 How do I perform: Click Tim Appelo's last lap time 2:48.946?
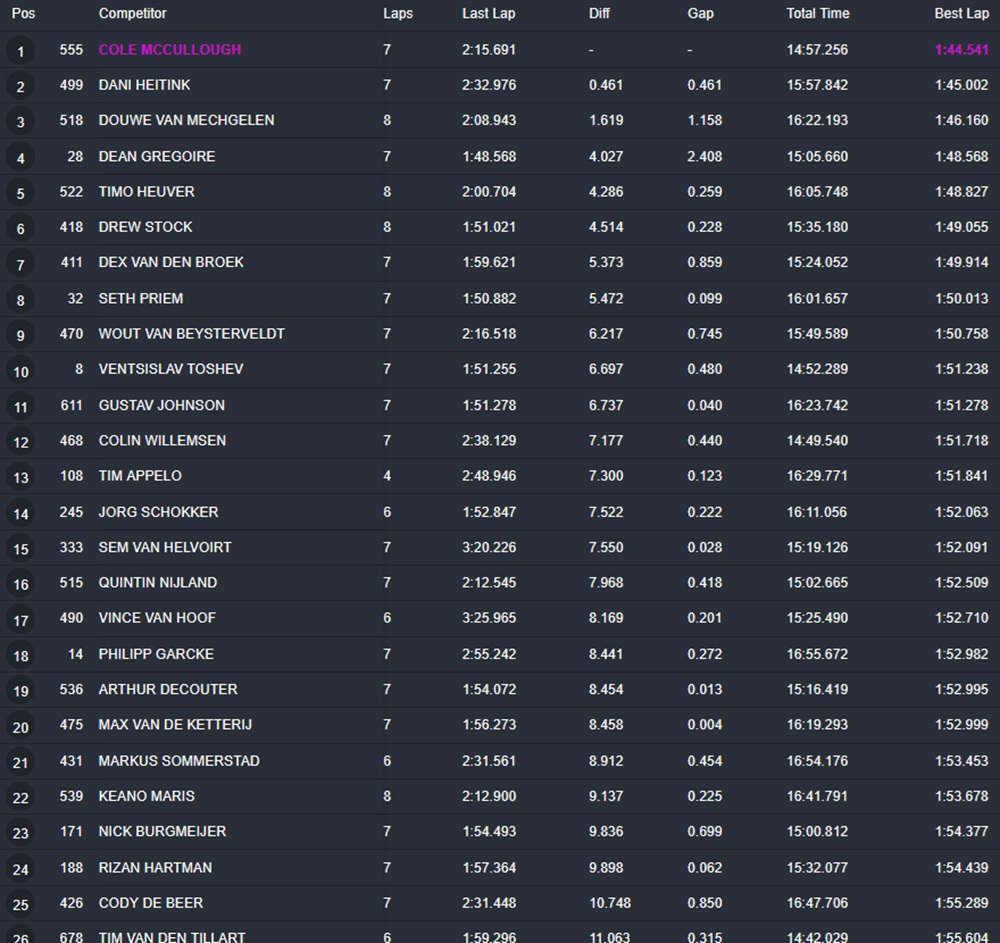click(x=489, y=476)
